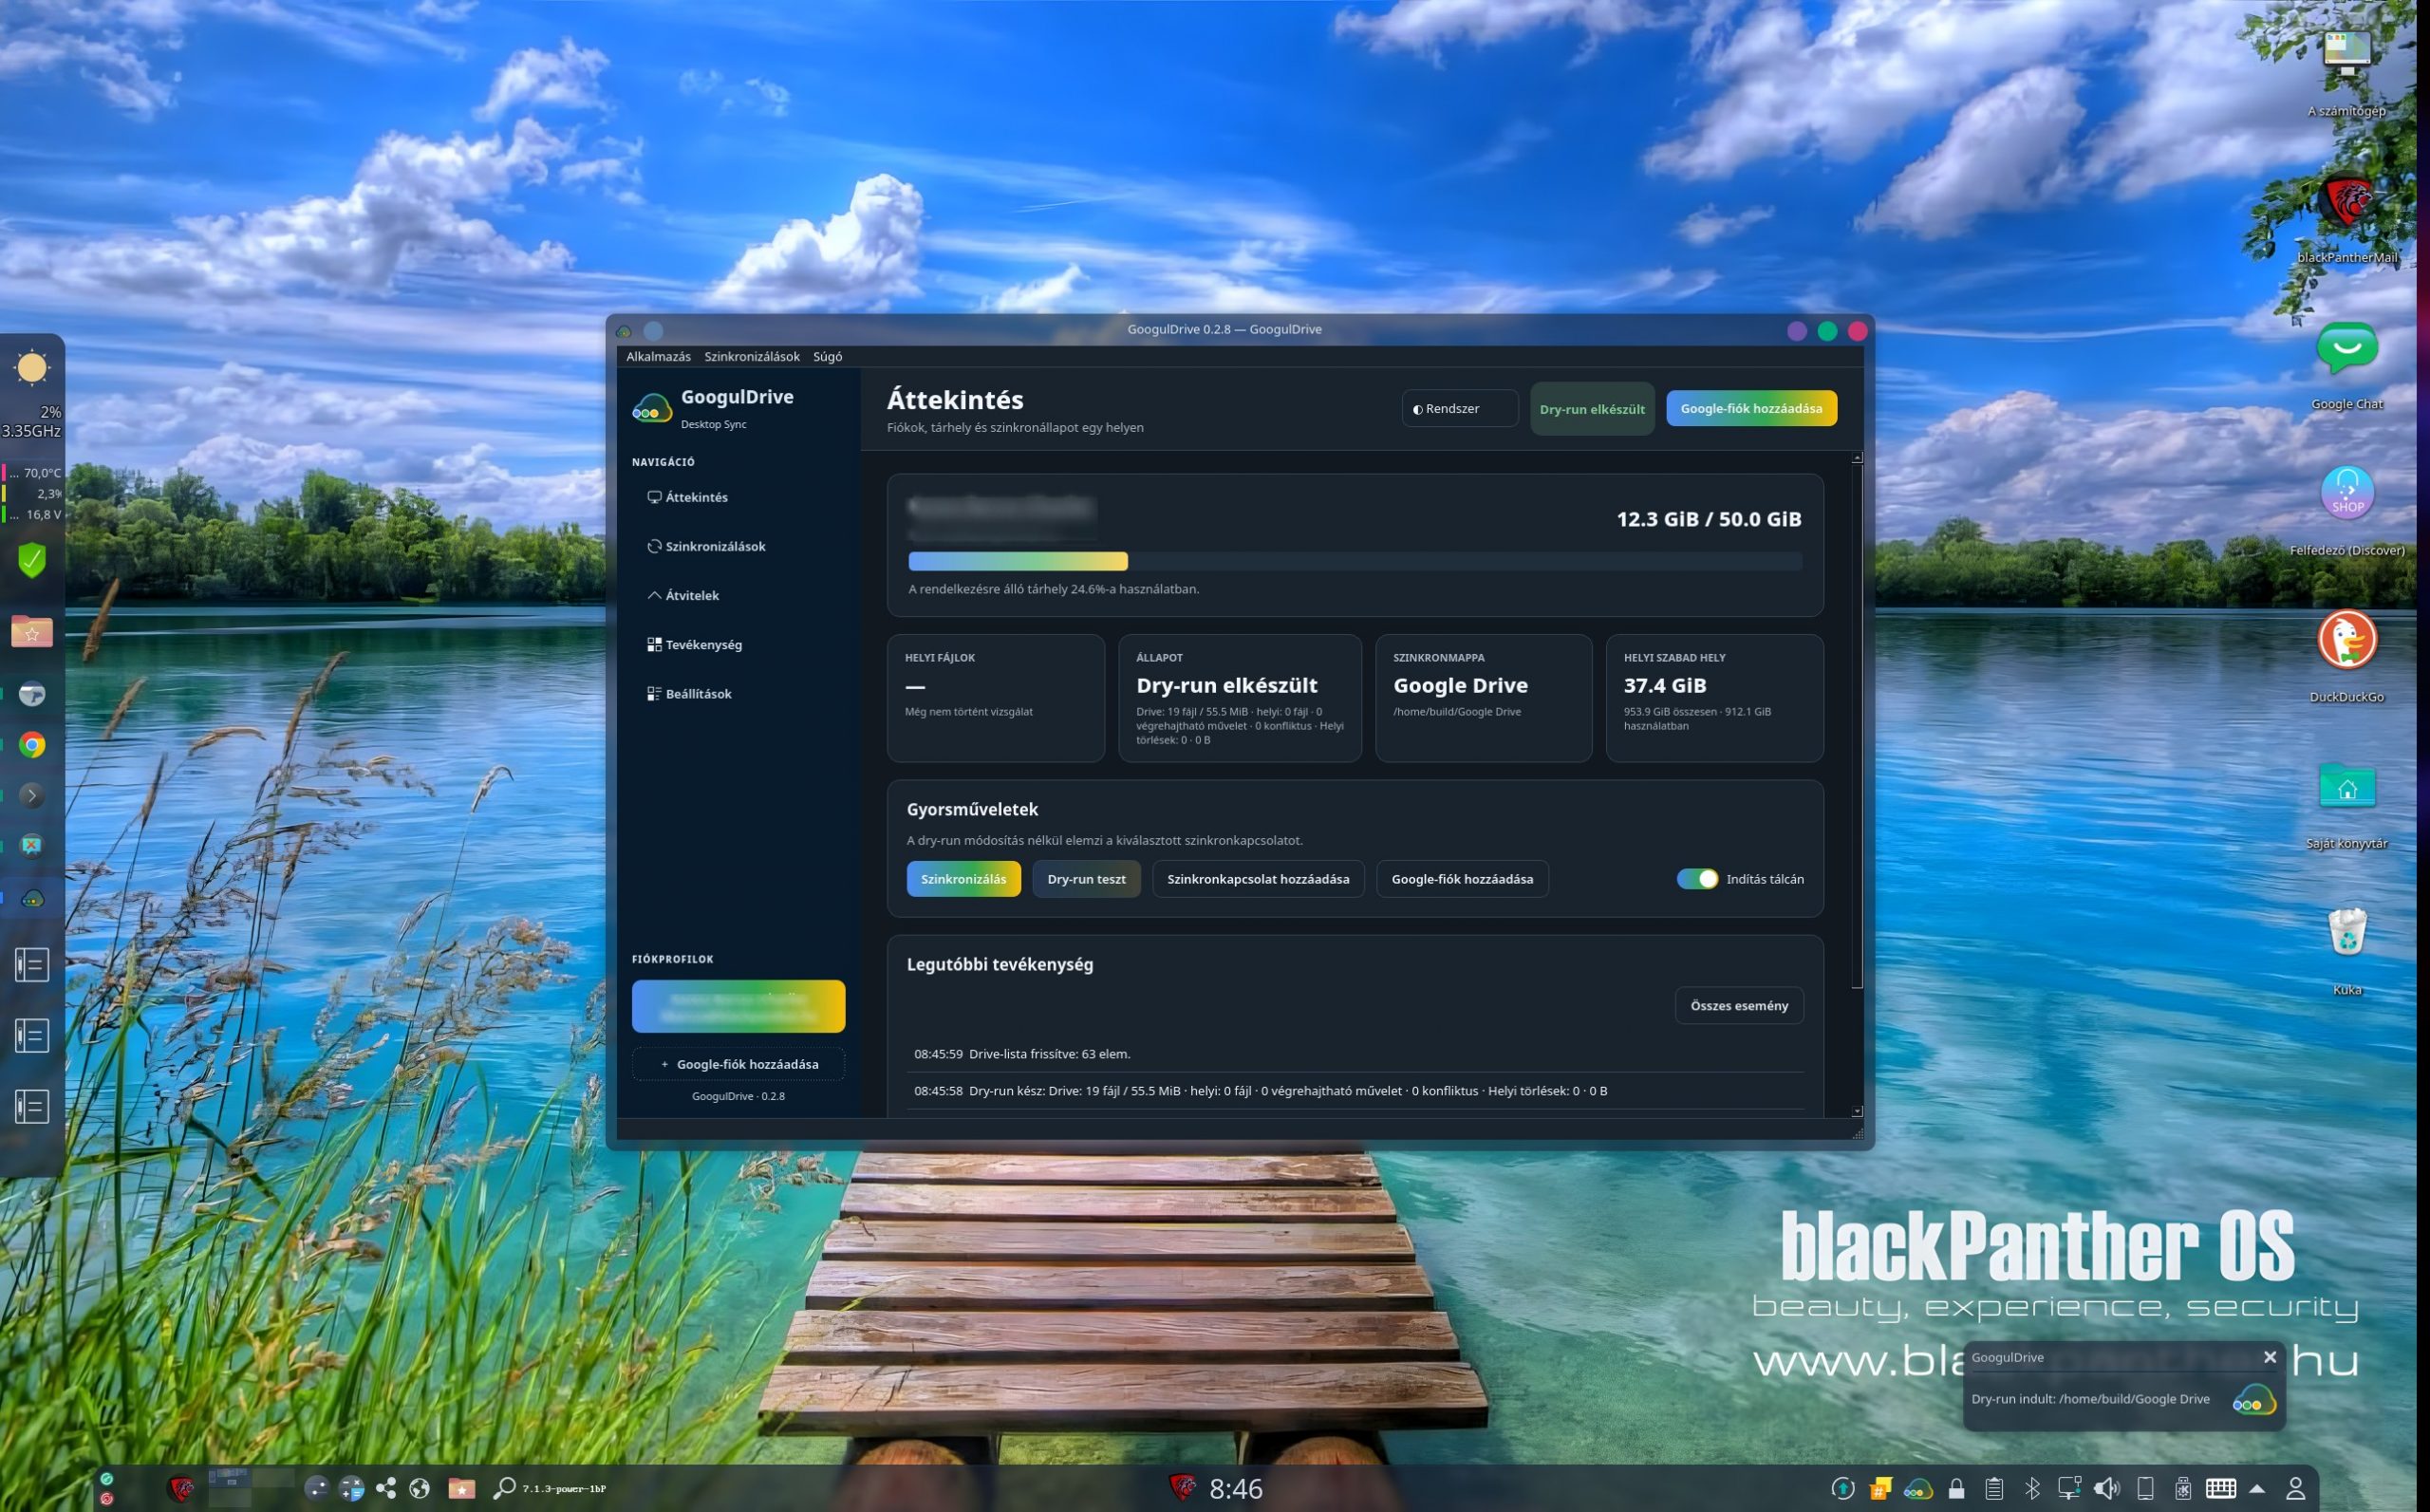Open the clipboard icon in the system tray
The width and height of the screenshot is (2430, 1512).
[x=1994, y=1489]
